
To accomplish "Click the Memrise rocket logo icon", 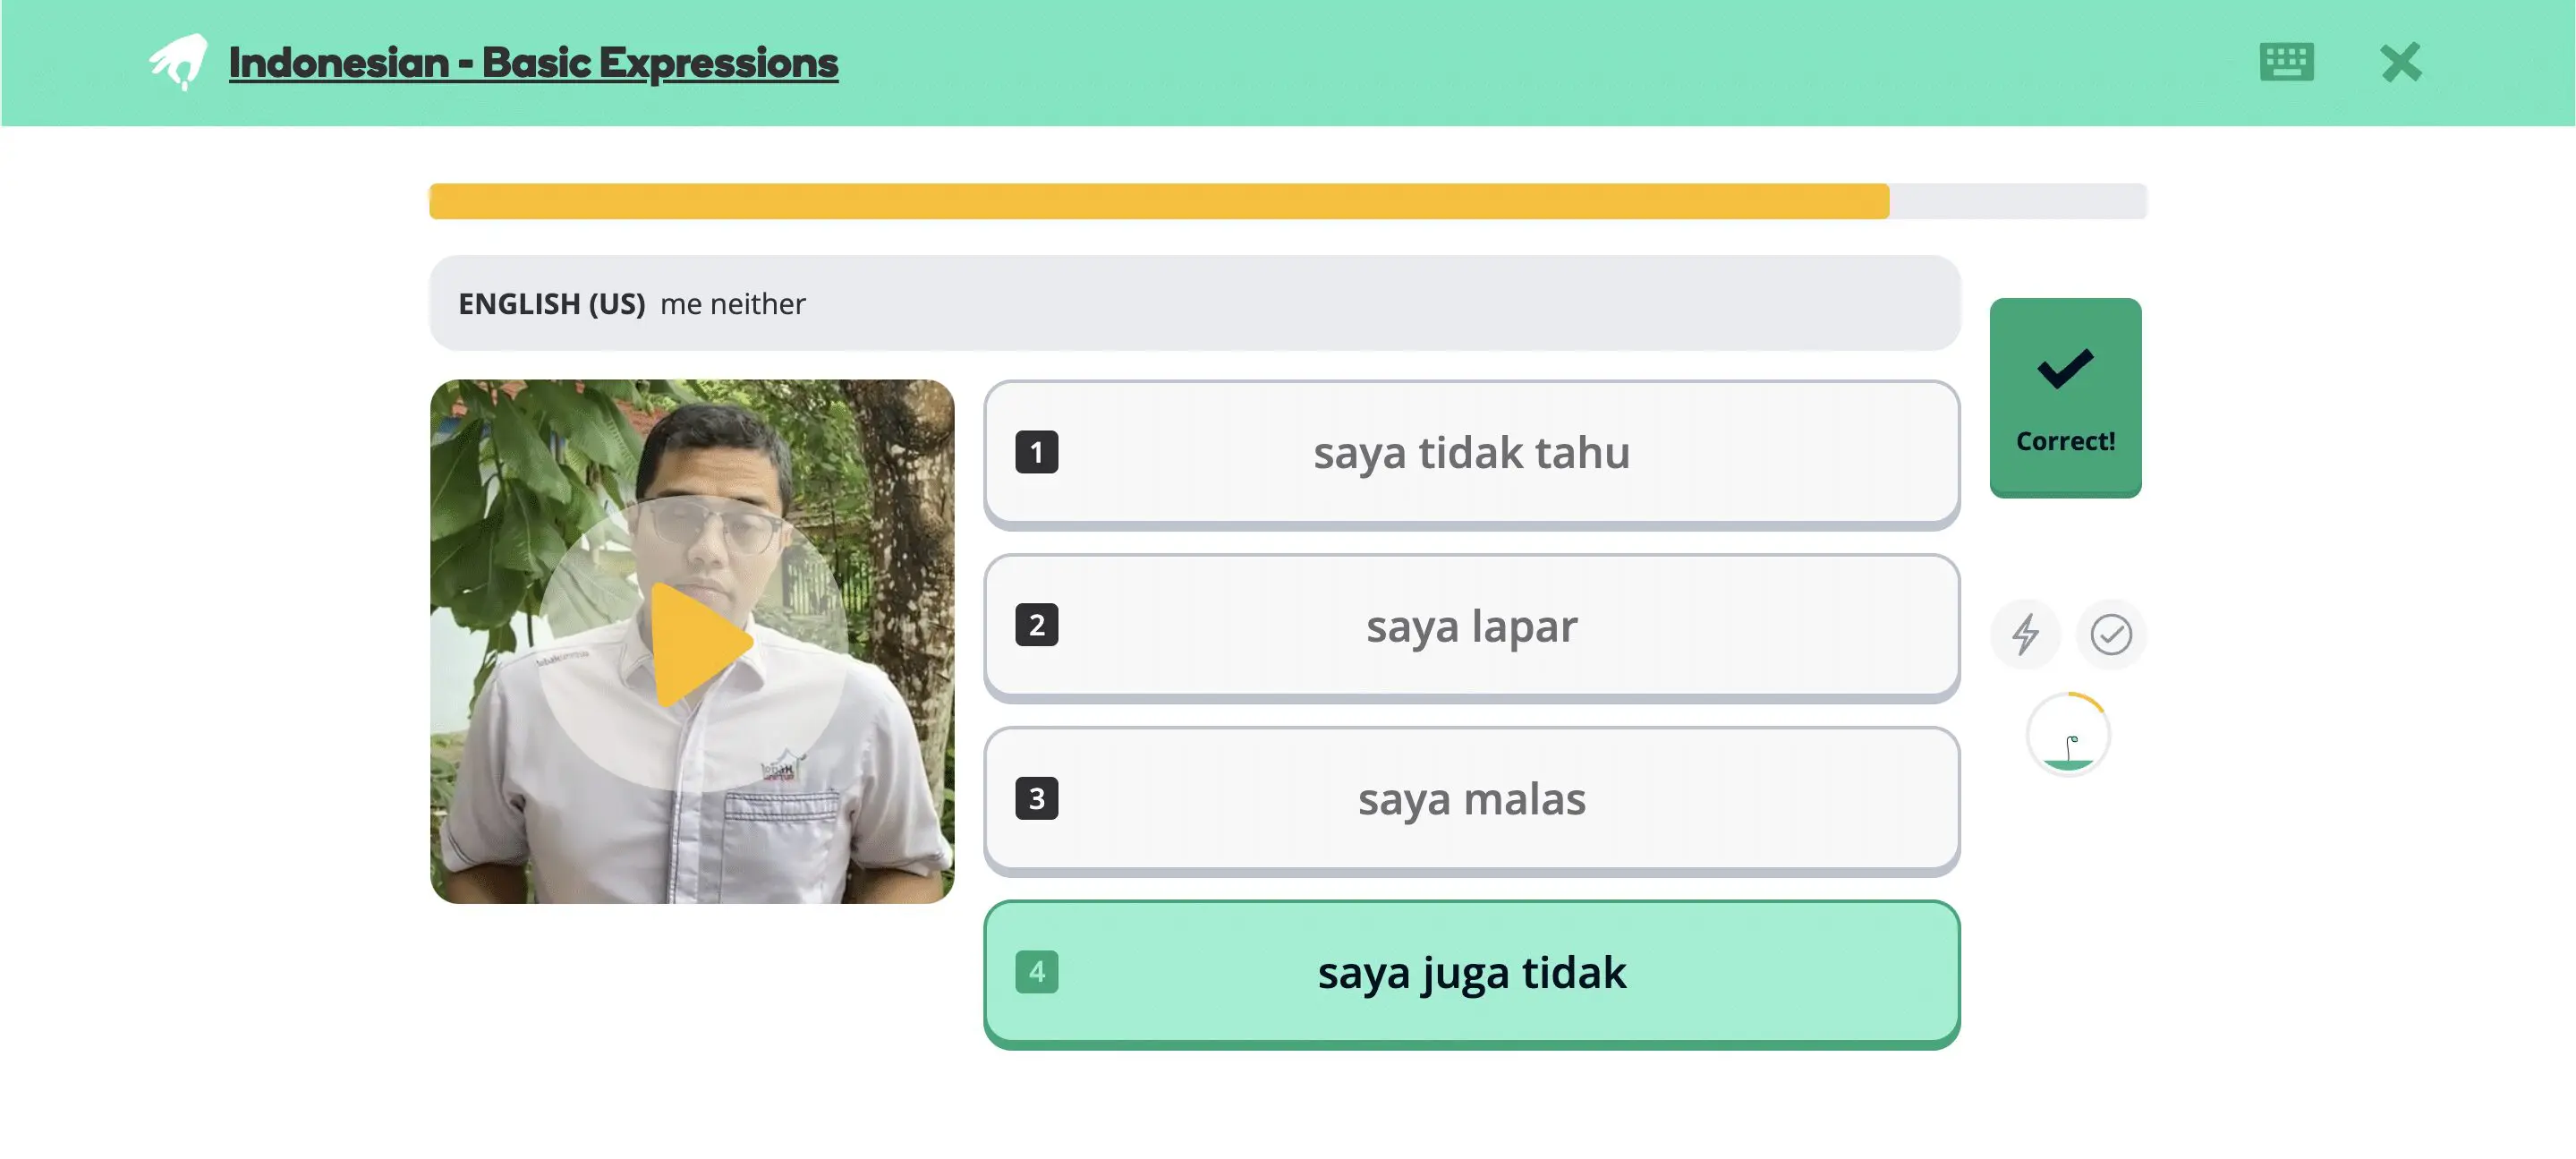I will [178, 62].
